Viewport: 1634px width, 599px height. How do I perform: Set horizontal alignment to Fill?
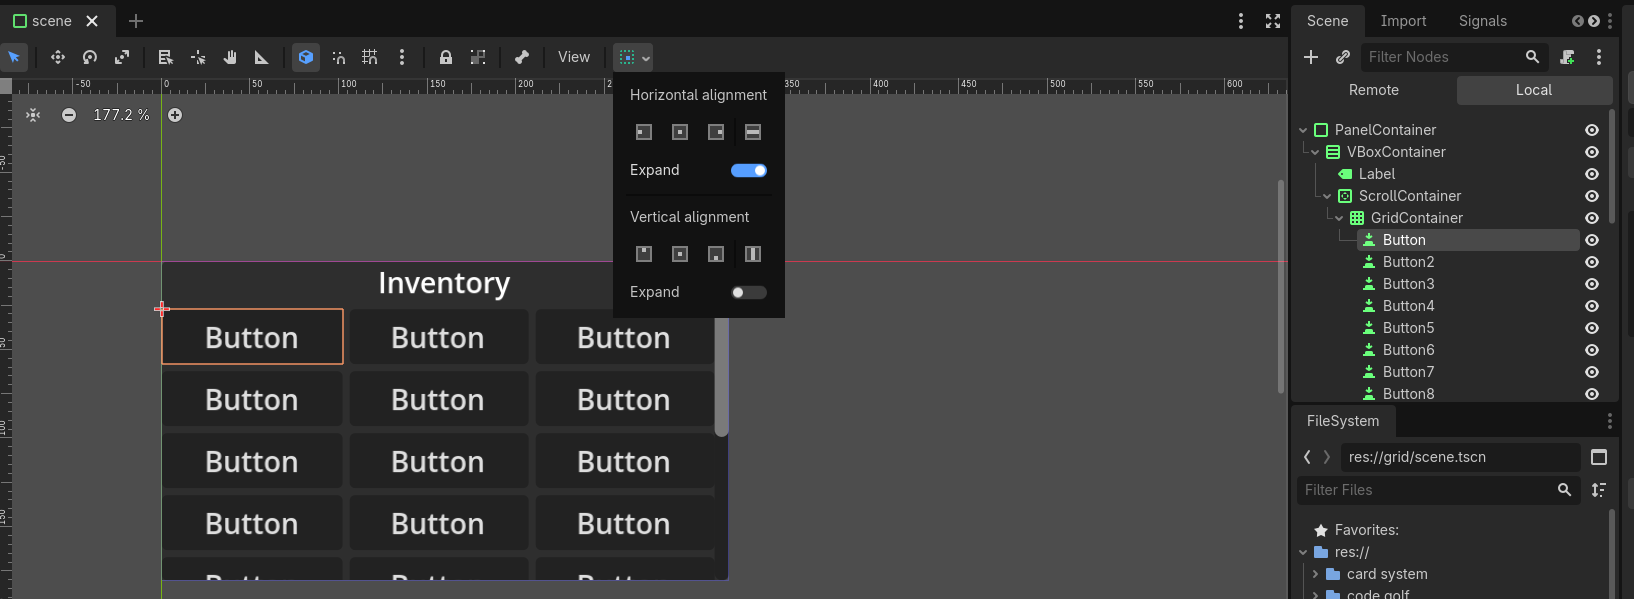coord(753,132)
